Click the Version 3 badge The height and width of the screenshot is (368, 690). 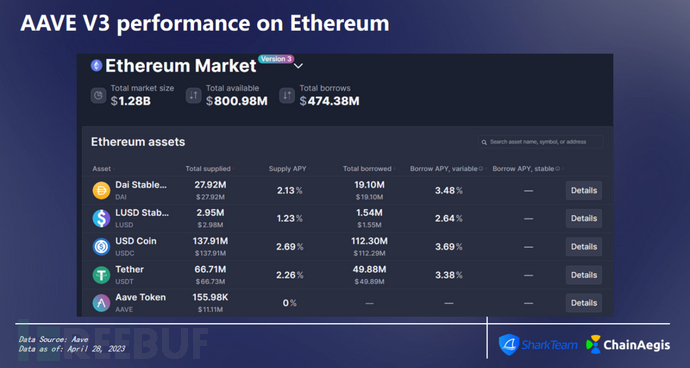276,59
